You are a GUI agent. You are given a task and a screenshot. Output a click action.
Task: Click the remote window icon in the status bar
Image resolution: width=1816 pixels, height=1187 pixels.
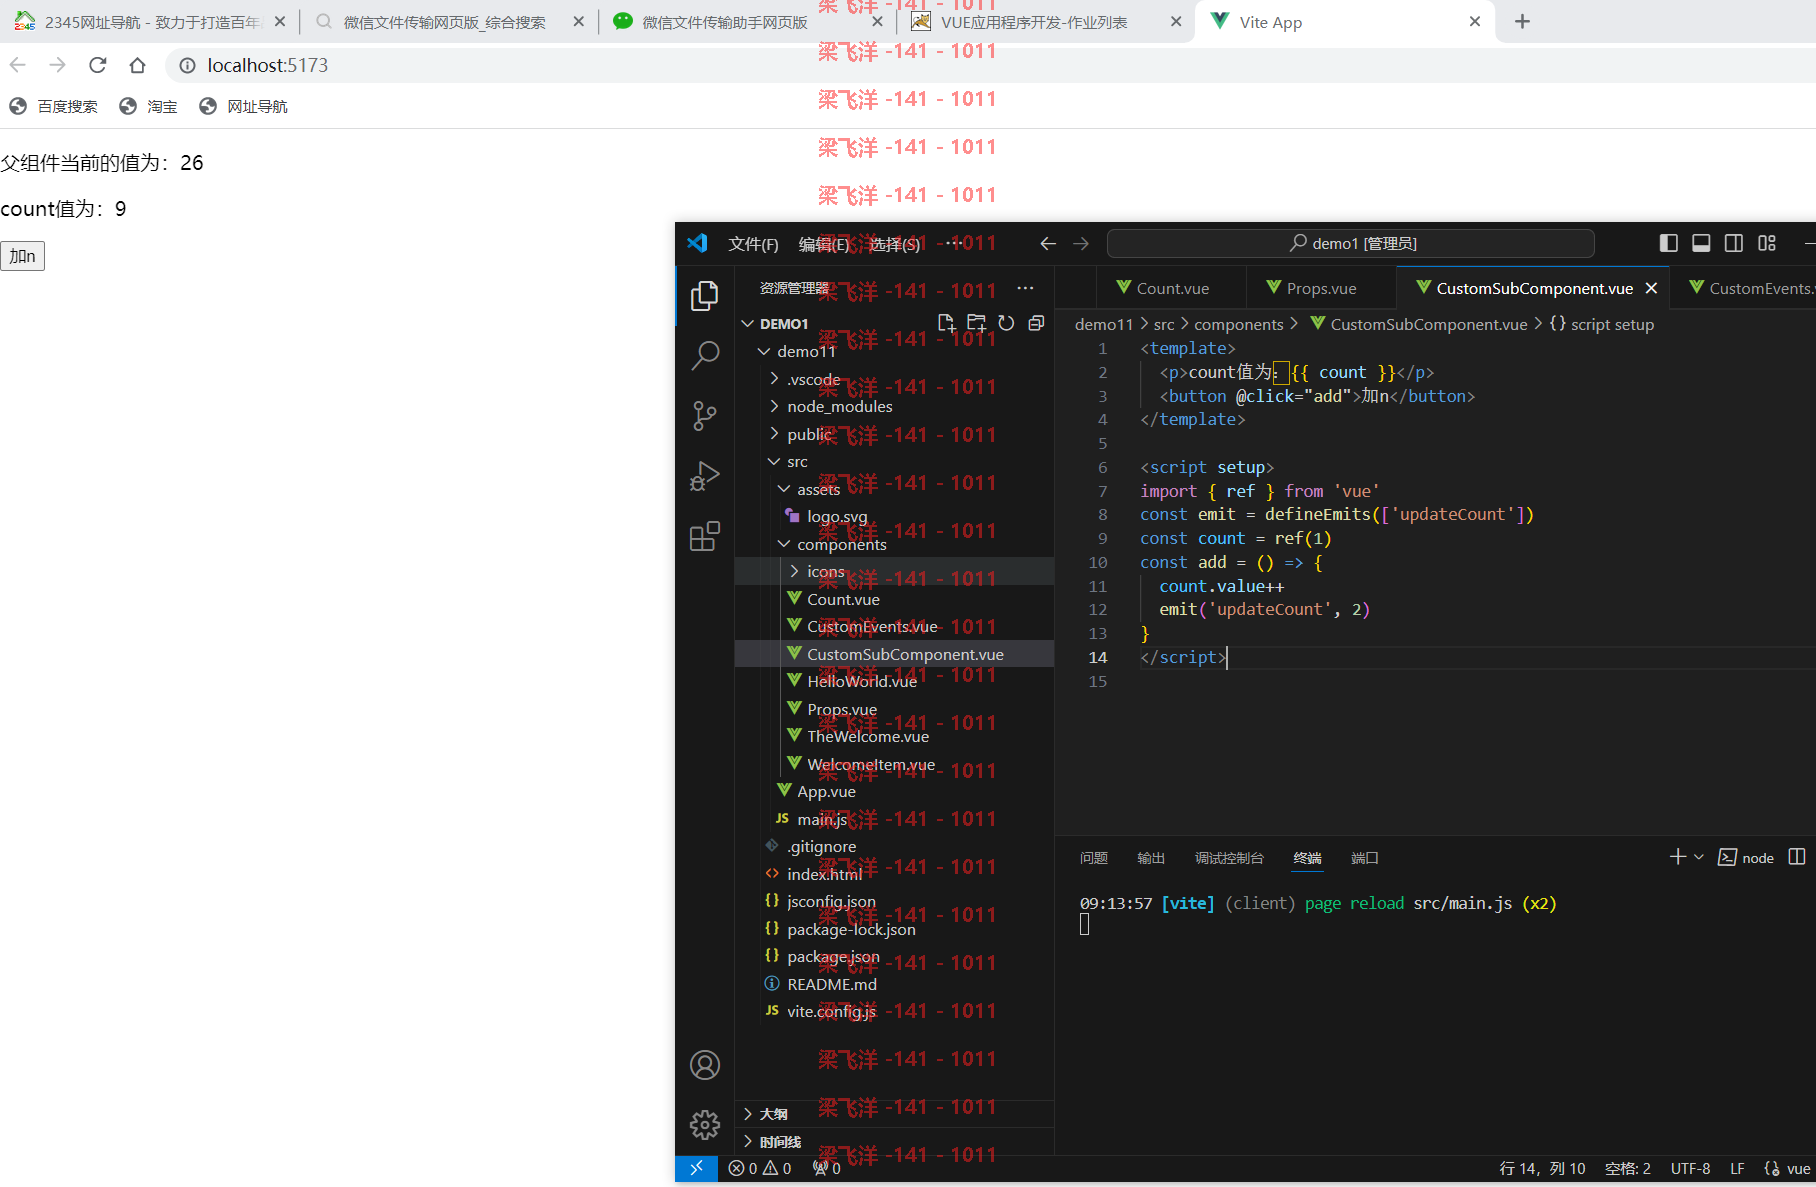[x=696, y=1168]
